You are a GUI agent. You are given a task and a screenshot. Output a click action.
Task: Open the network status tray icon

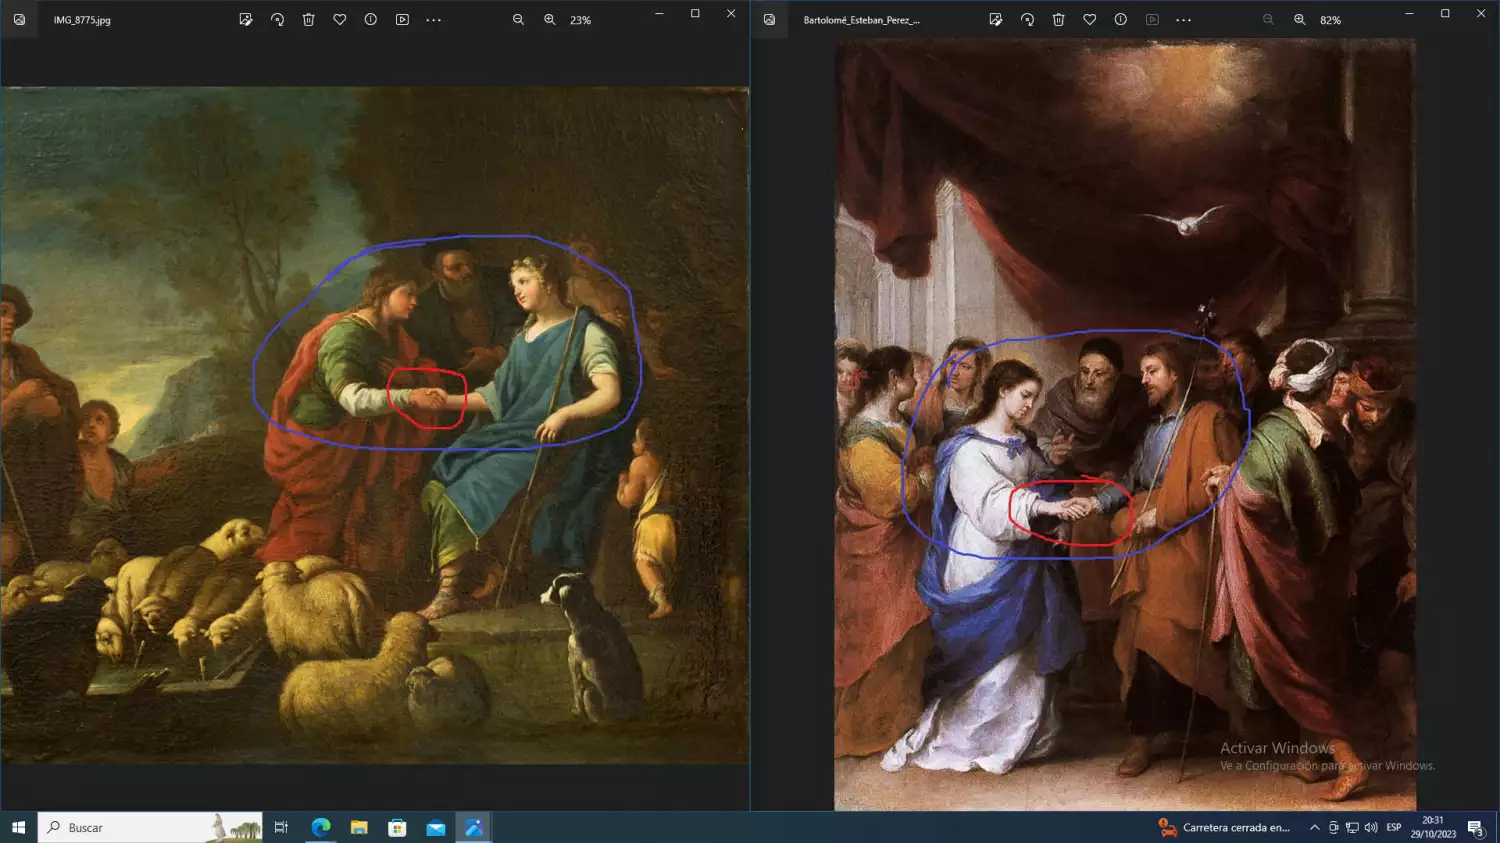click(1352, 827)
